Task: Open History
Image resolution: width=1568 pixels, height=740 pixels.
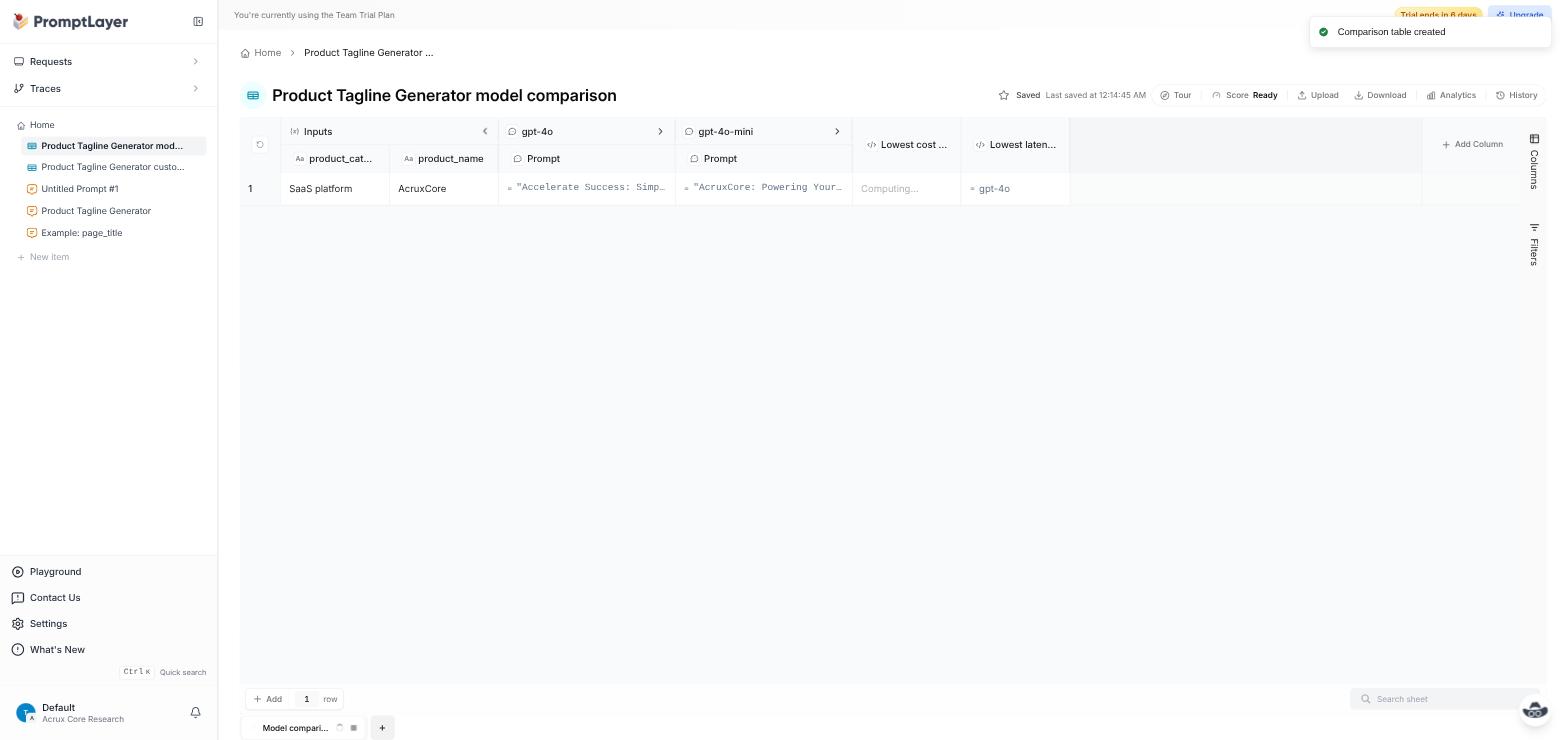Action: (1516, 96)
